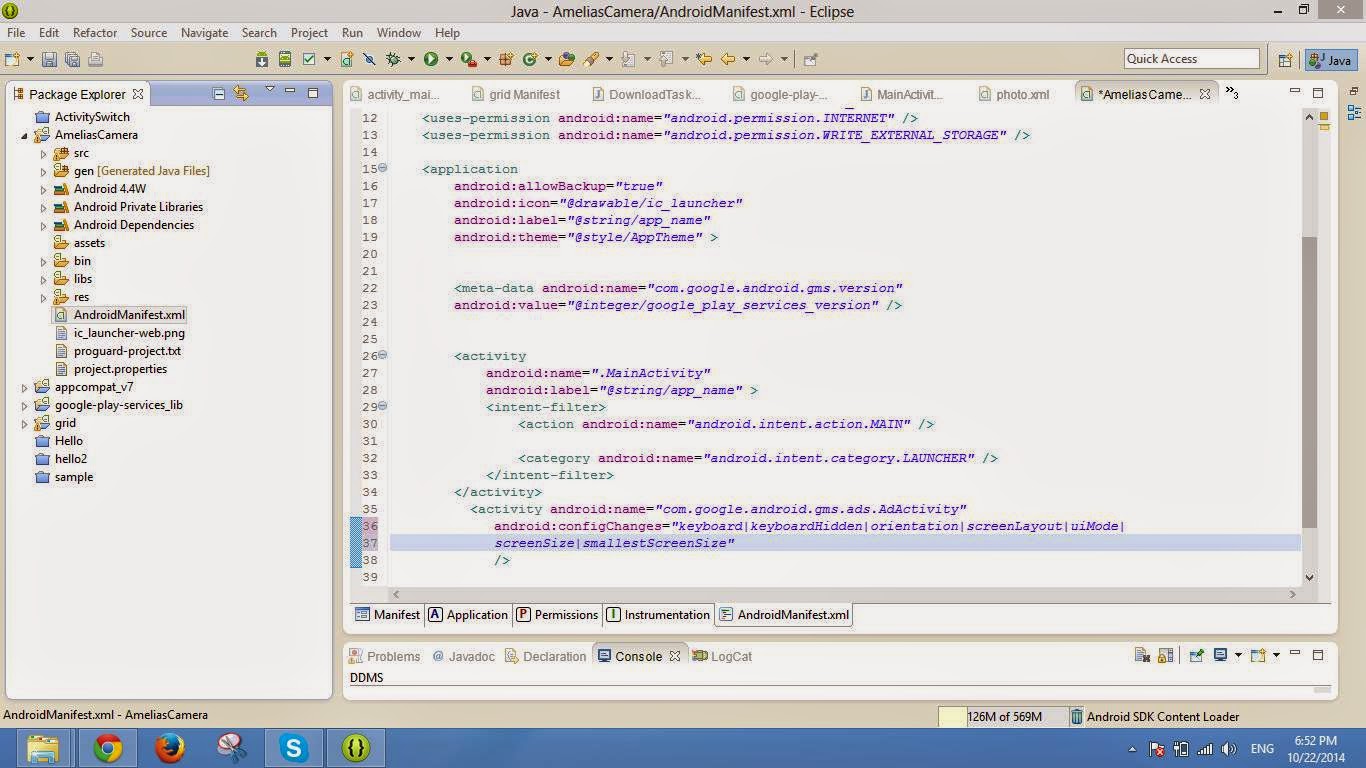Click the Open Console icon
The width and height of the screenshot is (1366, 768).
tap(1258, 656)
